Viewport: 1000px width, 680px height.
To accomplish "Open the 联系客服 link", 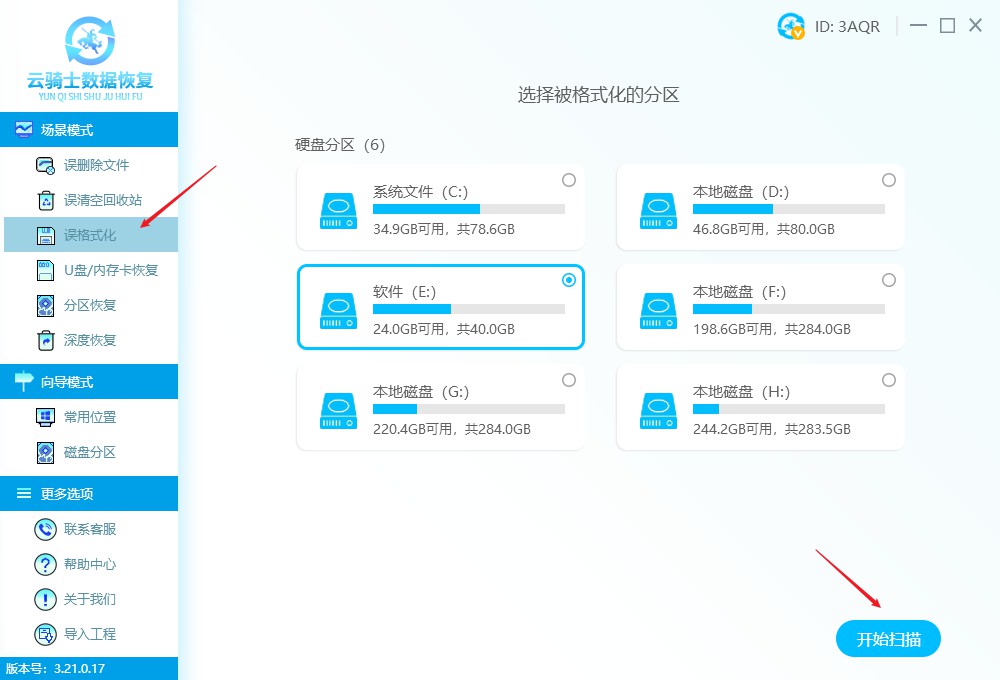I will 91,529.
